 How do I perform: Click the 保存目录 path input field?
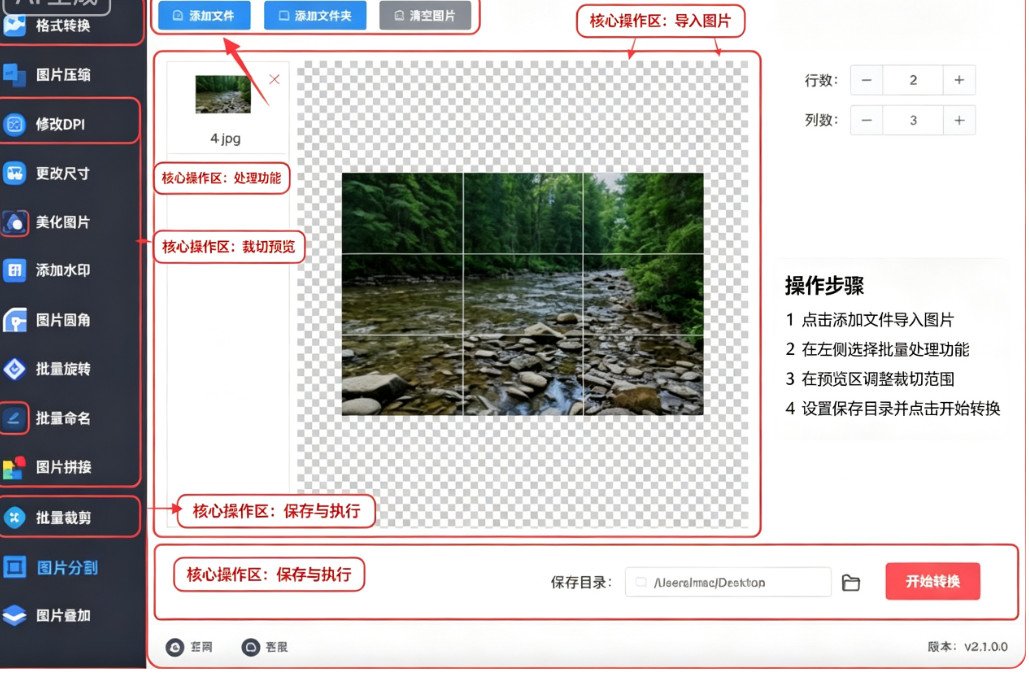point(728,583)
